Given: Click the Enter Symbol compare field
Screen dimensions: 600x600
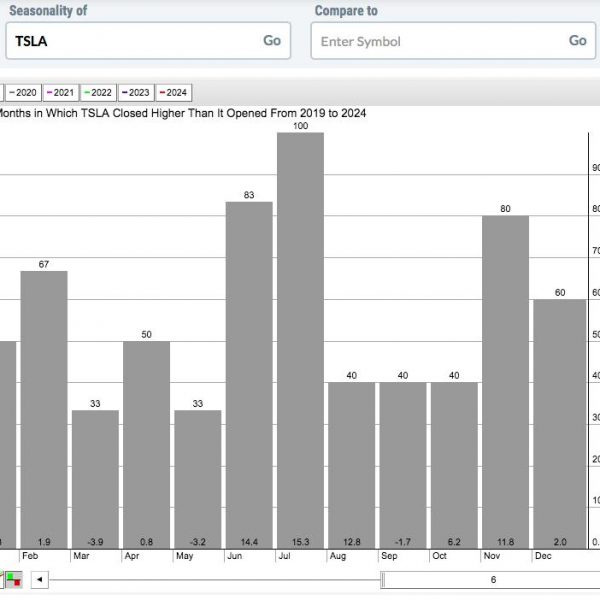Looking at the screenshot, I should pos(453,41).
